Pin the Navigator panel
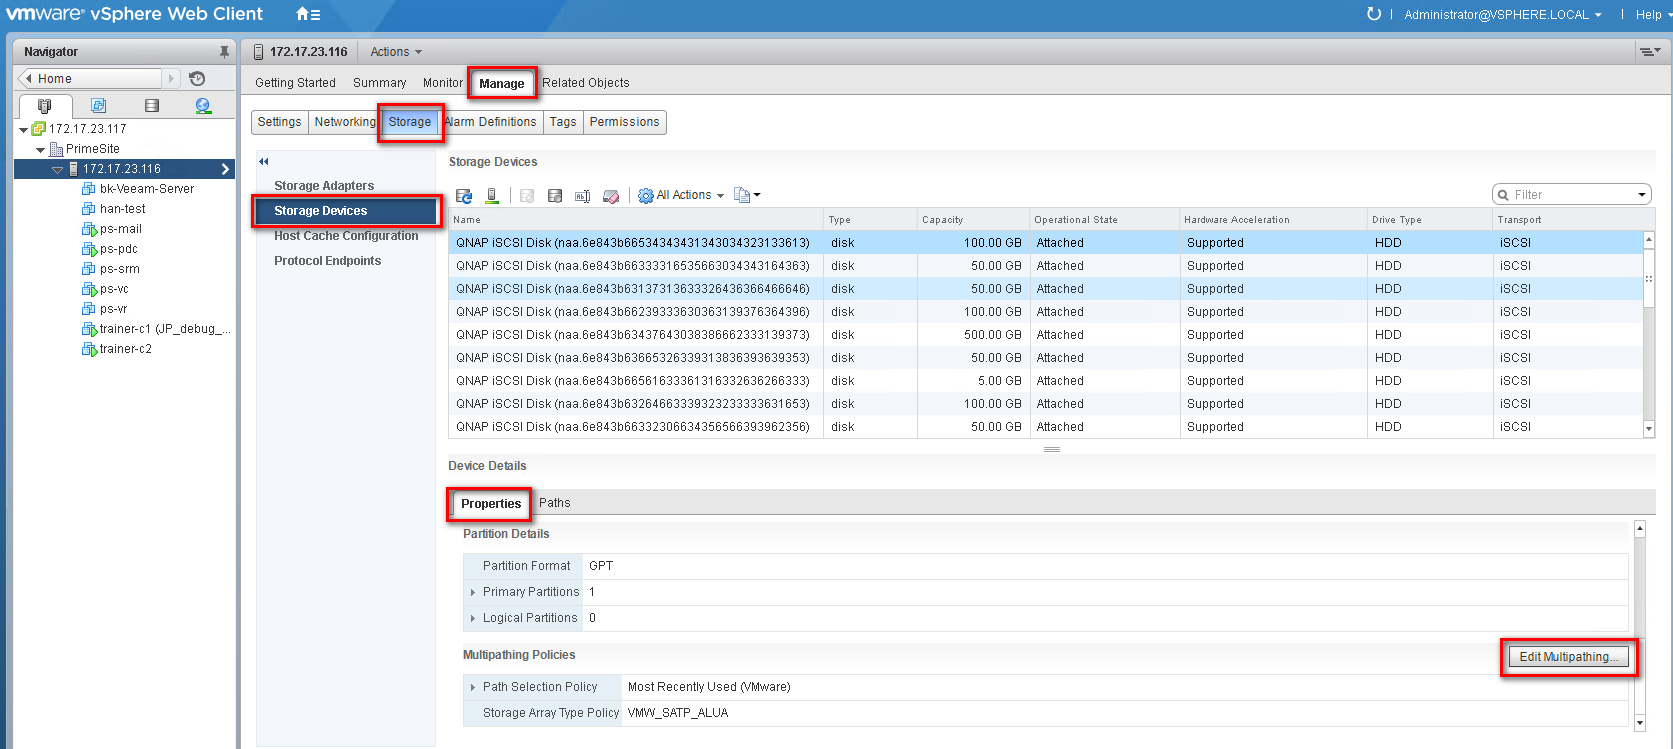The image size is (1673, 749). point(224,52)
